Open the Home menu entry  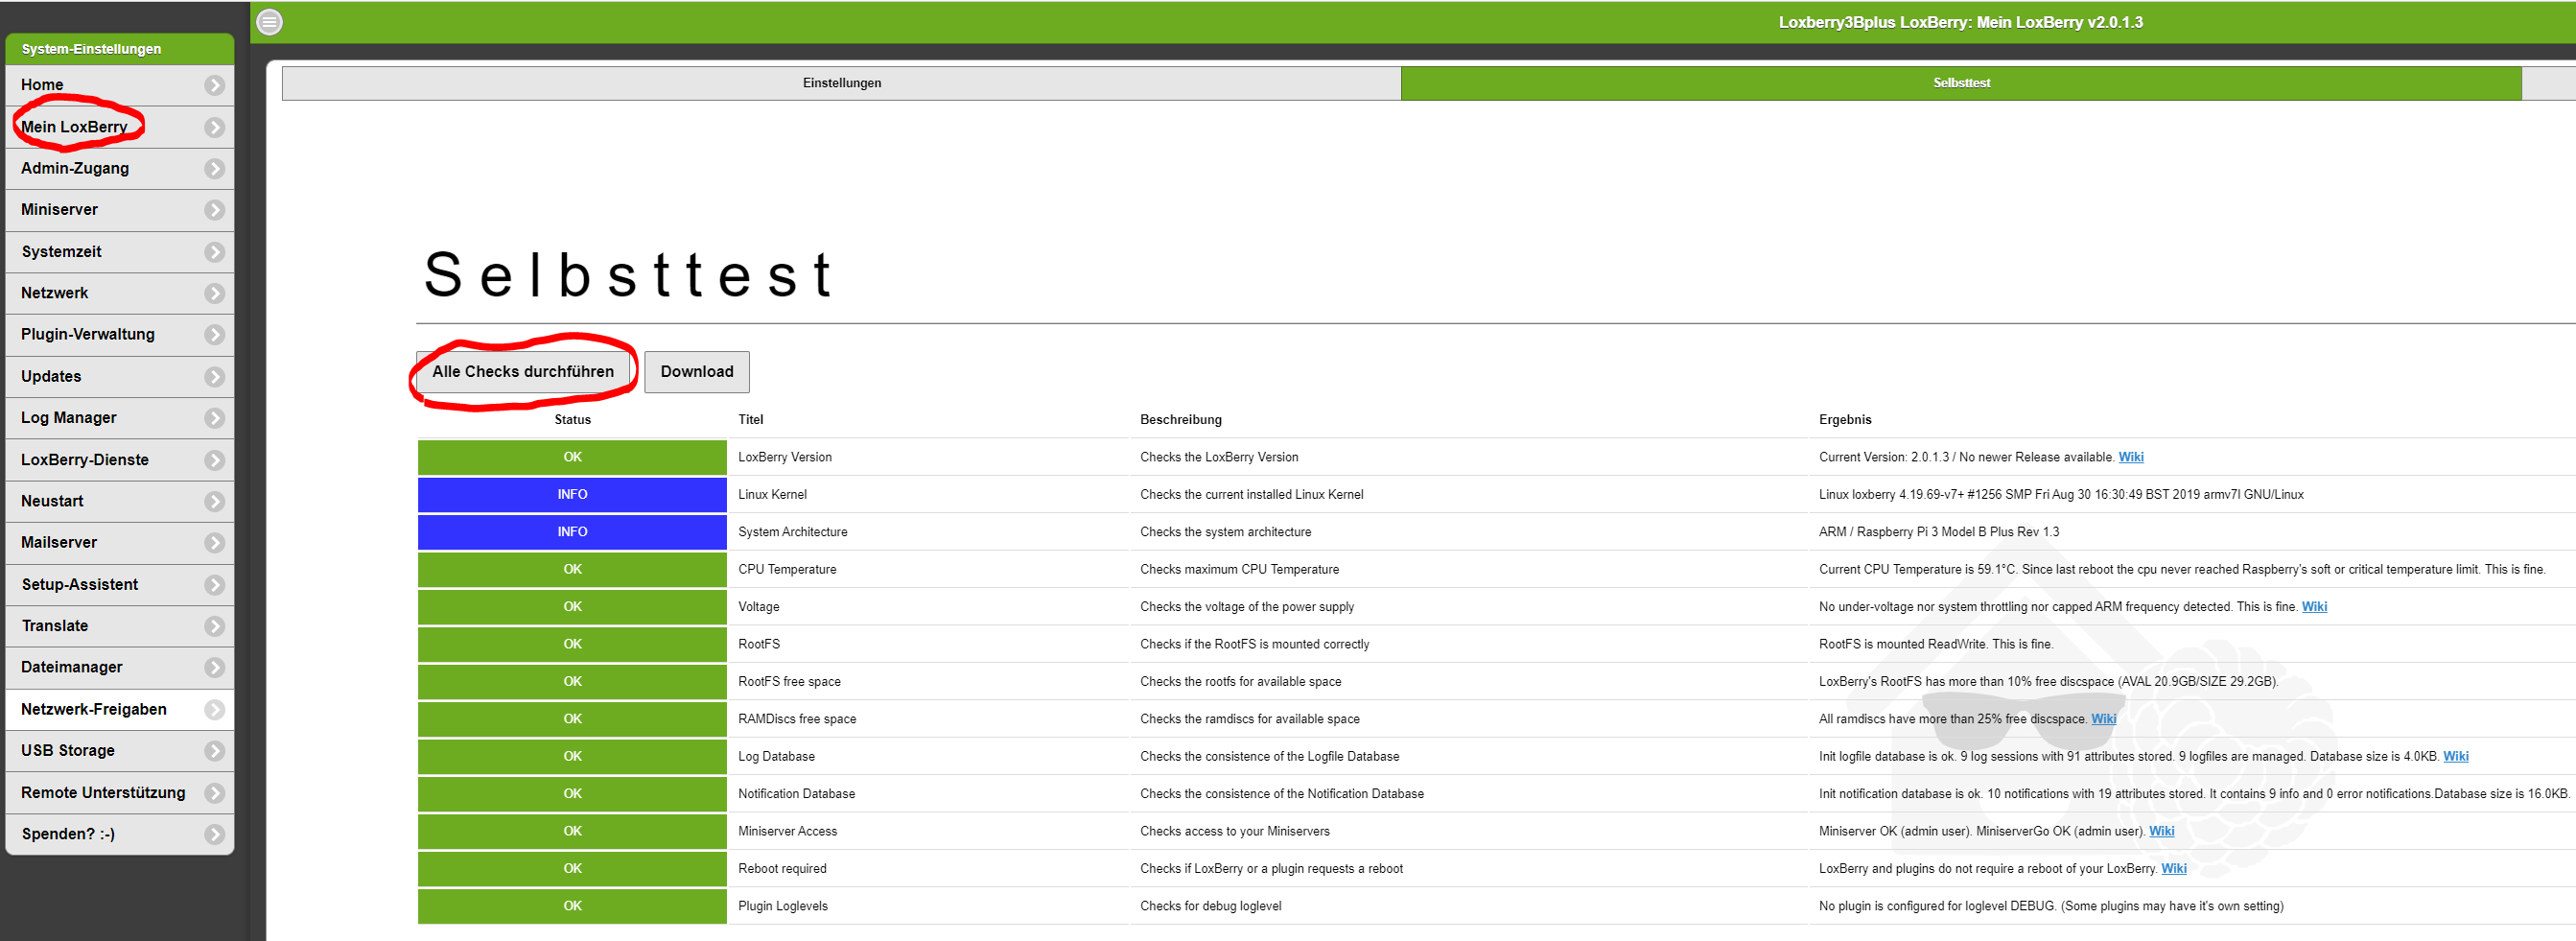point(120,85)
